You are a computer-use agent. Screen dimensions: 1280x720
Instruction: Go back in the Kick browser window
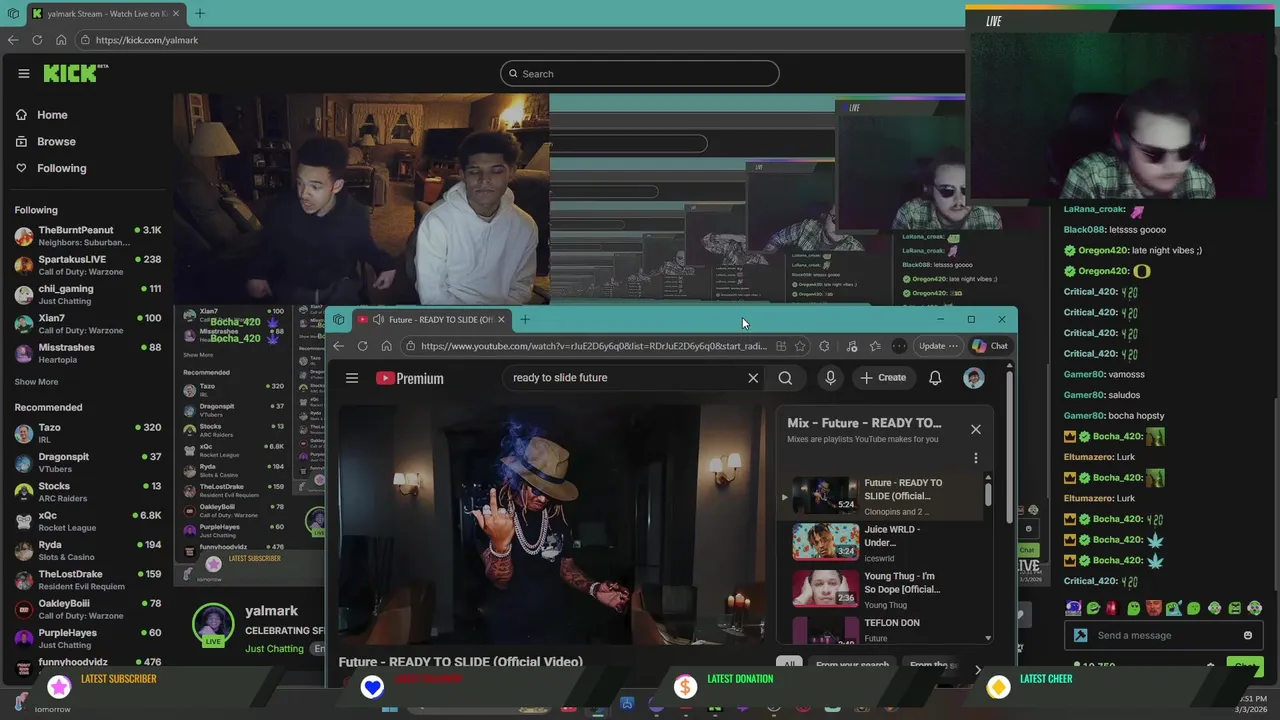[13, 40]
